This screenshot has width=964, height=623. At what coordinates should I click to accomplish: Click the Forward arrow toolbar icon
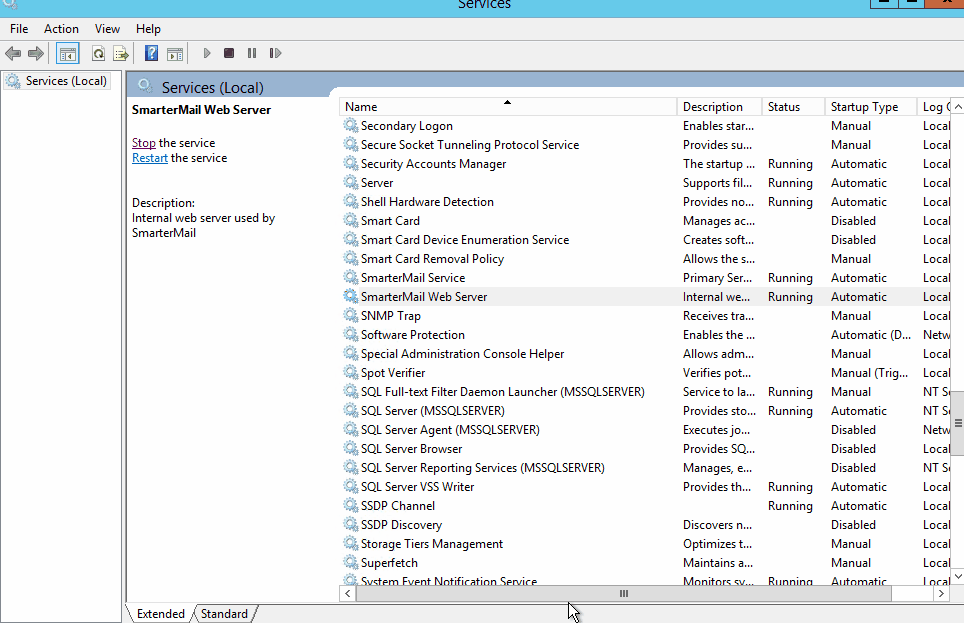coord(36,54)
